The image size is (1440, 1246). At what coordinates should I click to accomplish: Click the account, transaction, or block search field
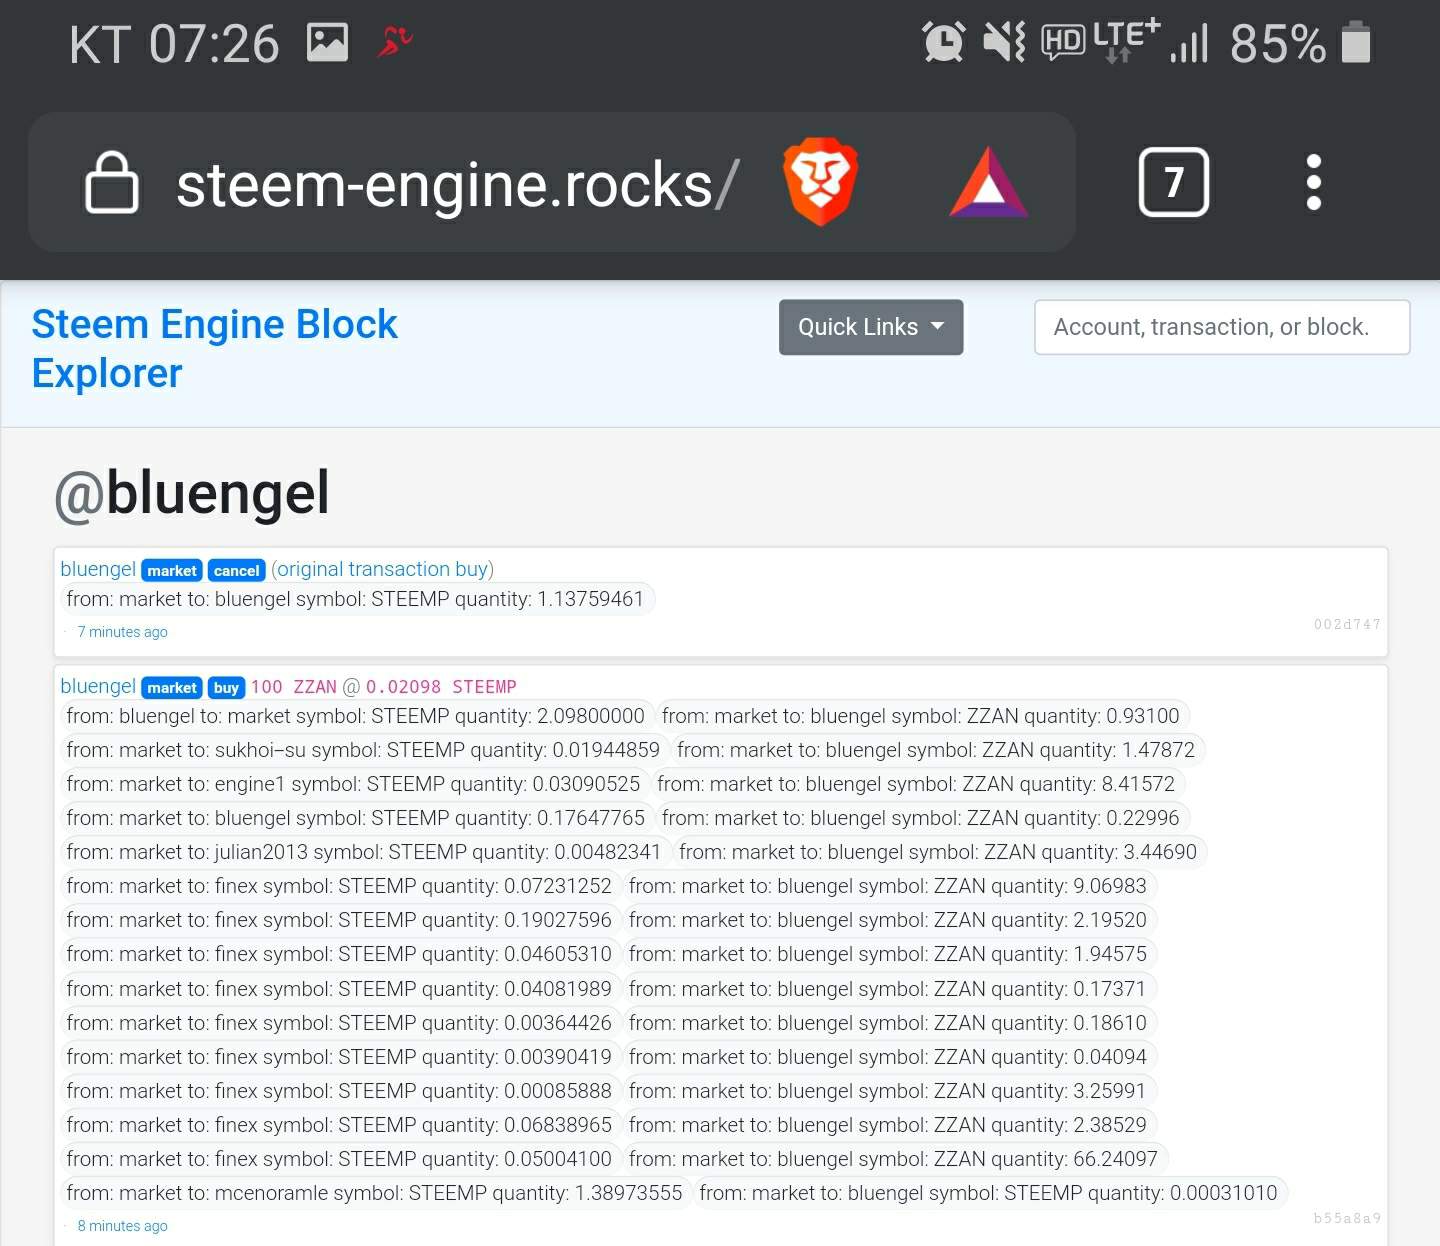[x=1221, y=327]
